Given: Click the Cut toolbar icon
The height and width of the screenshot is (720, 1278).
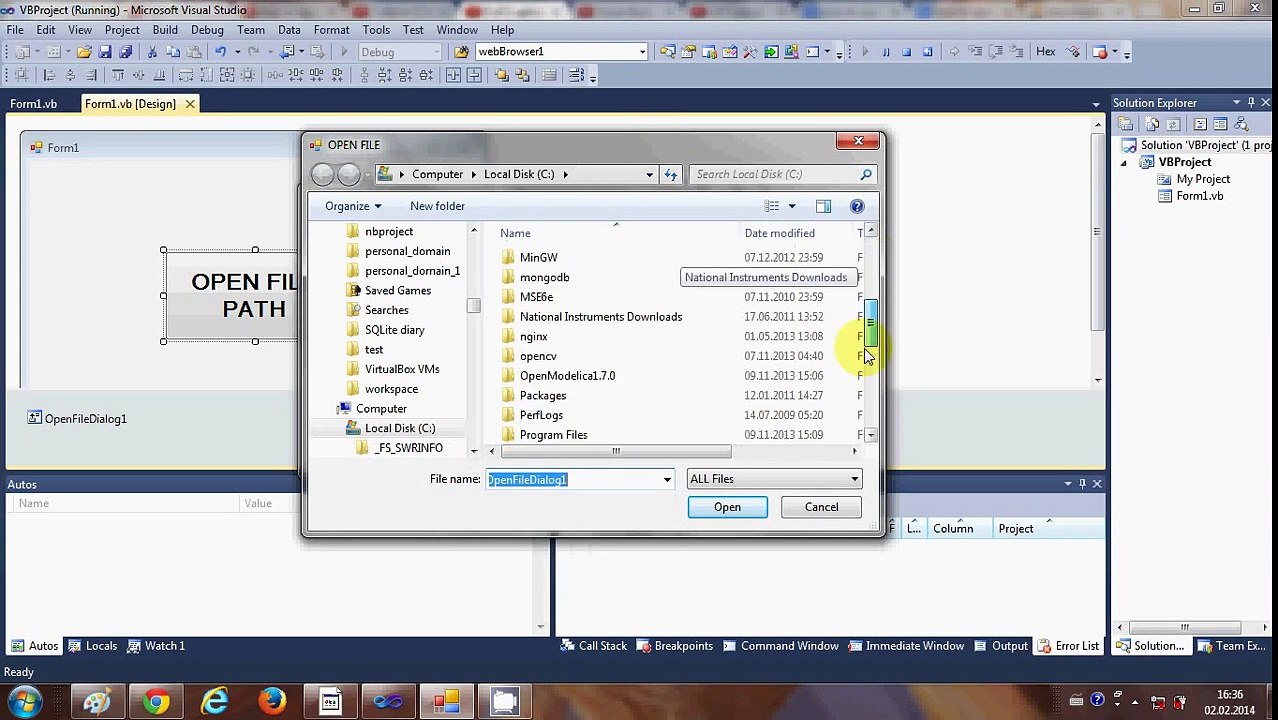Looking at the screenshot, I should pos(152,52).
